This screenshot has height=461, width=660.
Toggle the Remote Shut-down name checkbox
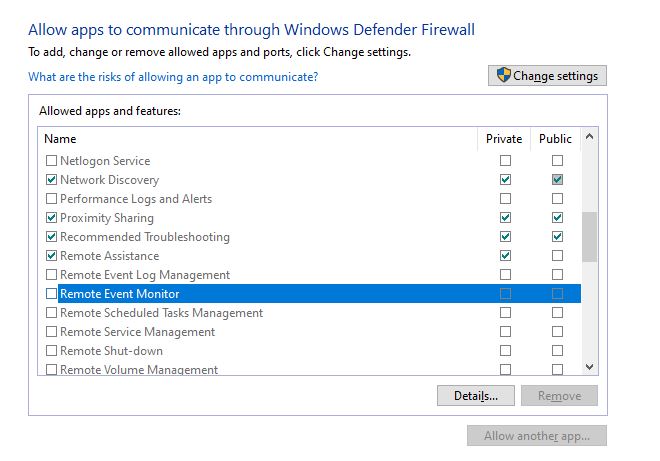(51, 351)
